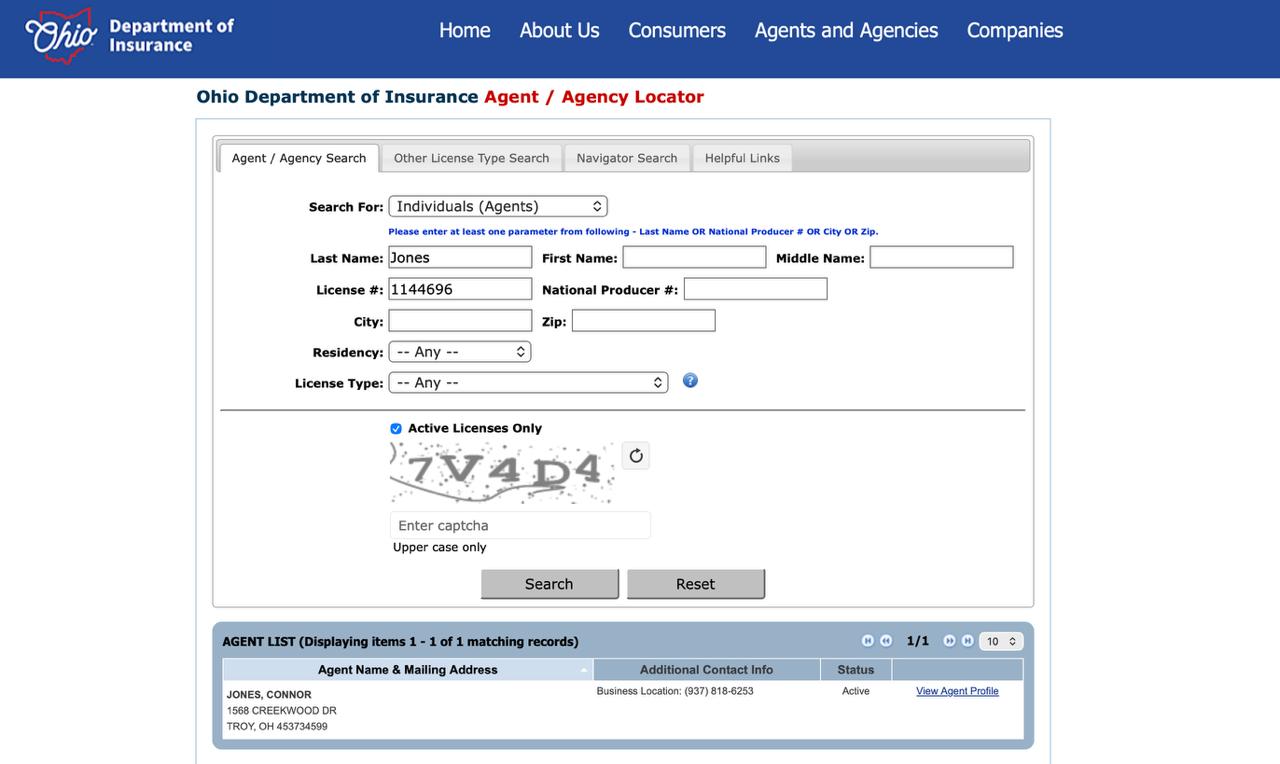This screenshot has width=1280, height=764.
Task: Select agent name JONES, CONNOR
Action: coord(269,695)
